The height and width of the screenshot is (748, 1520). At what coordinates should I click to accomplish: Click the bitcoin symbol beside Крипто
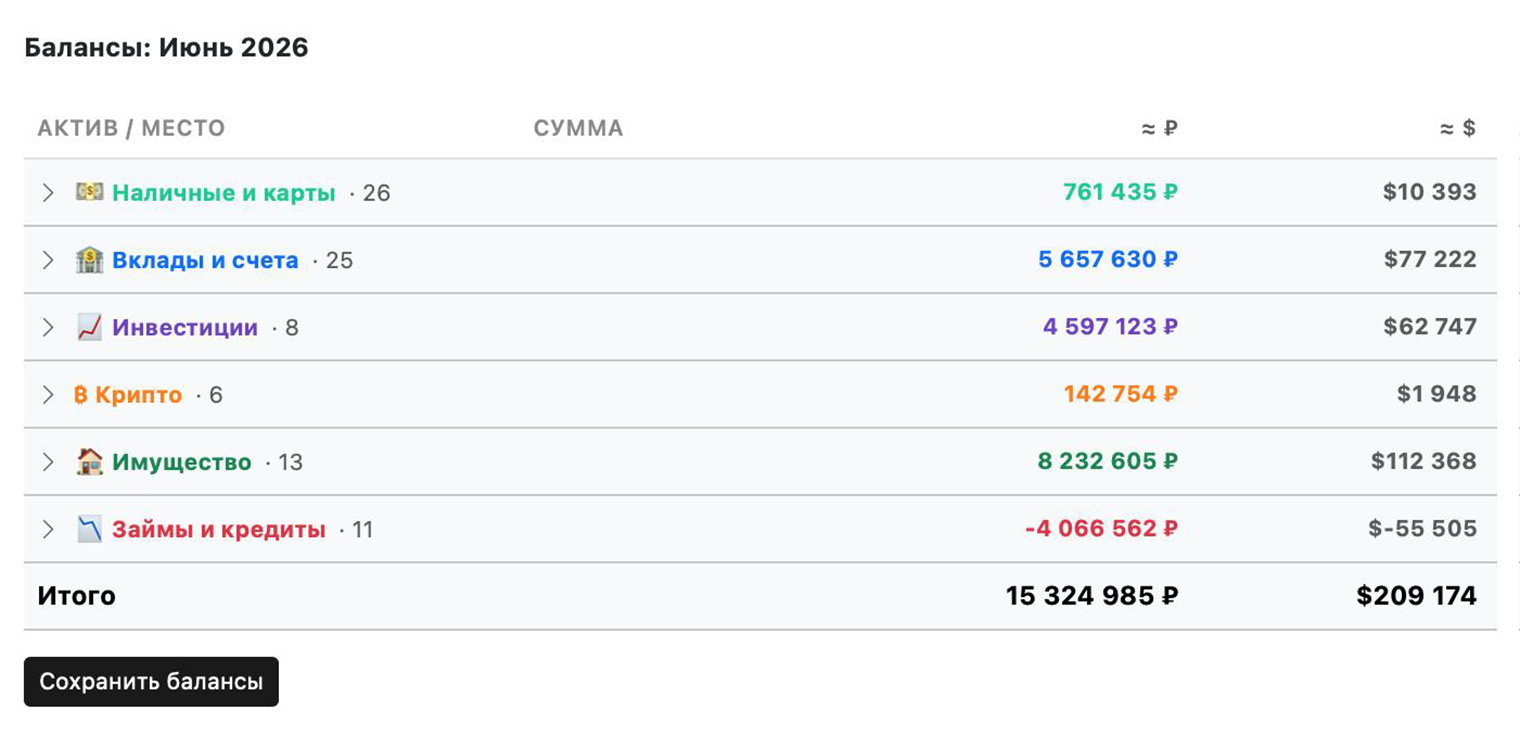(x=81, y=395)
